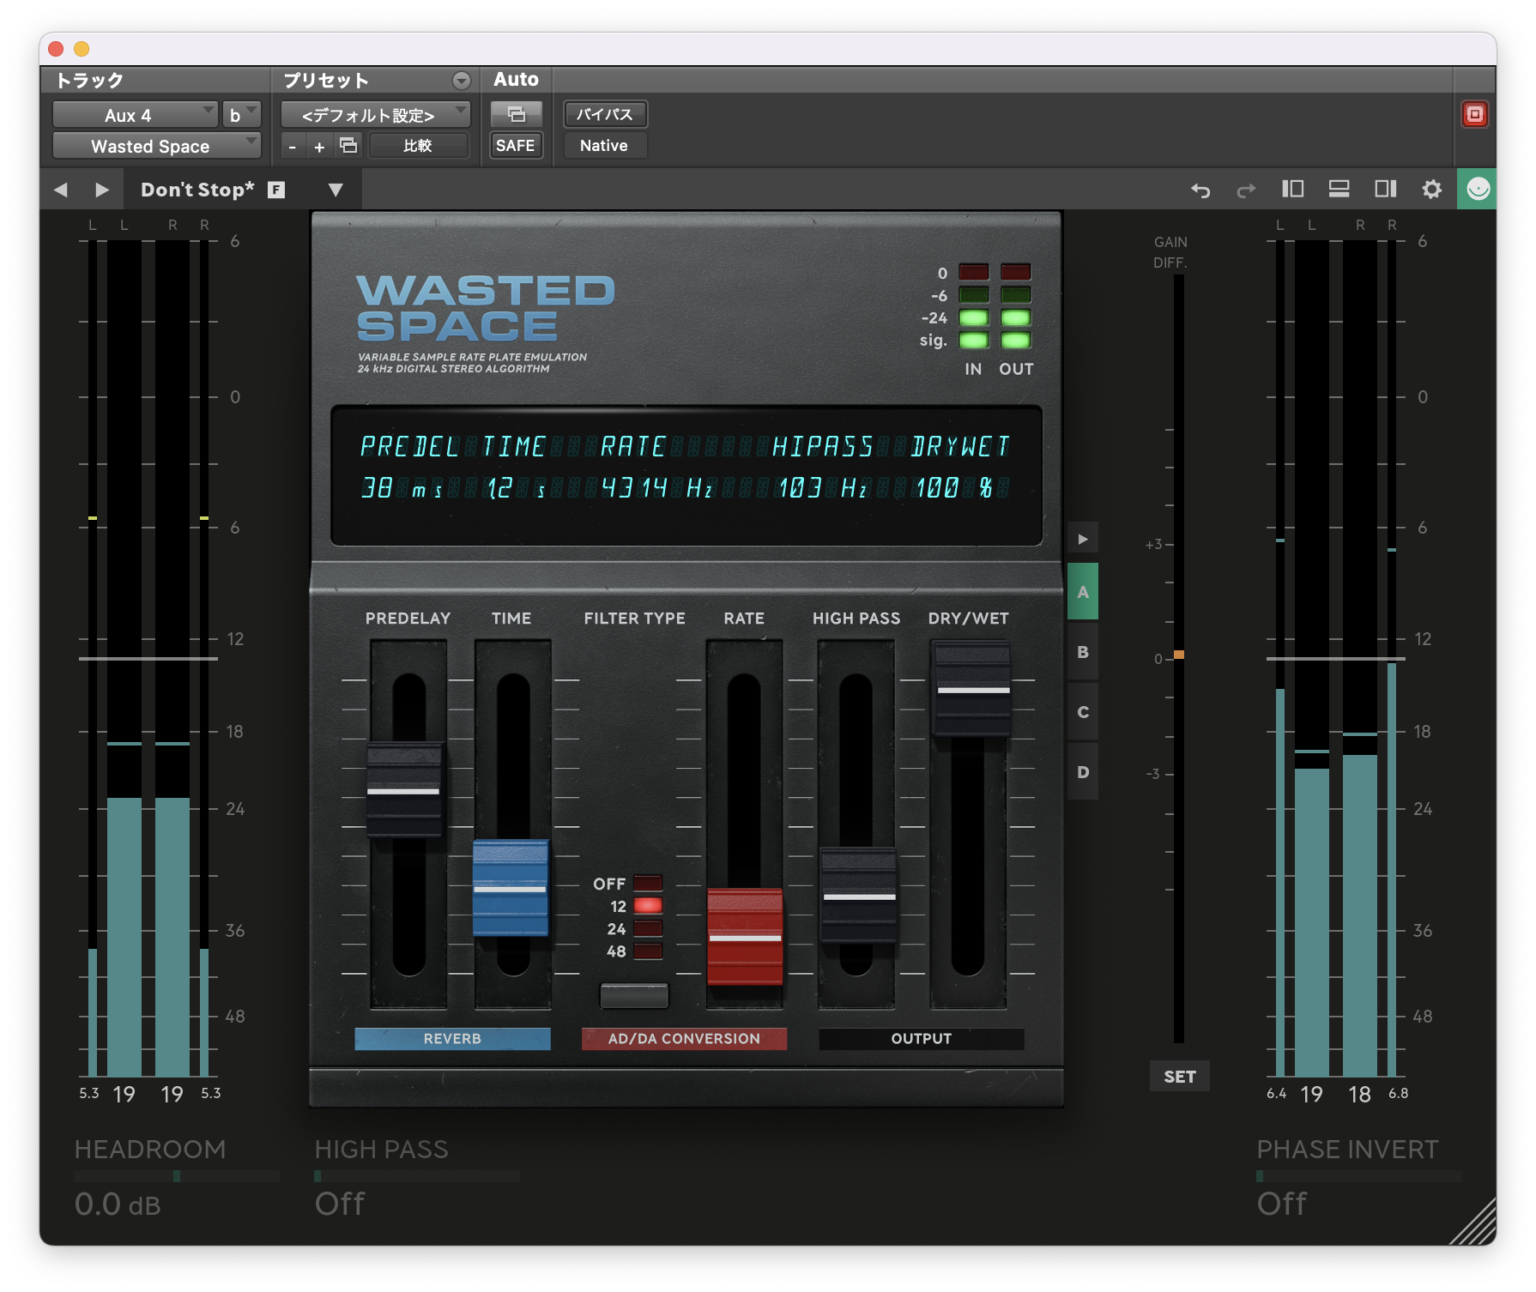Click the undo arrow icon
This screenshot has width=1536, height=1292.
pyautogui.click(x=1200, y=190)
